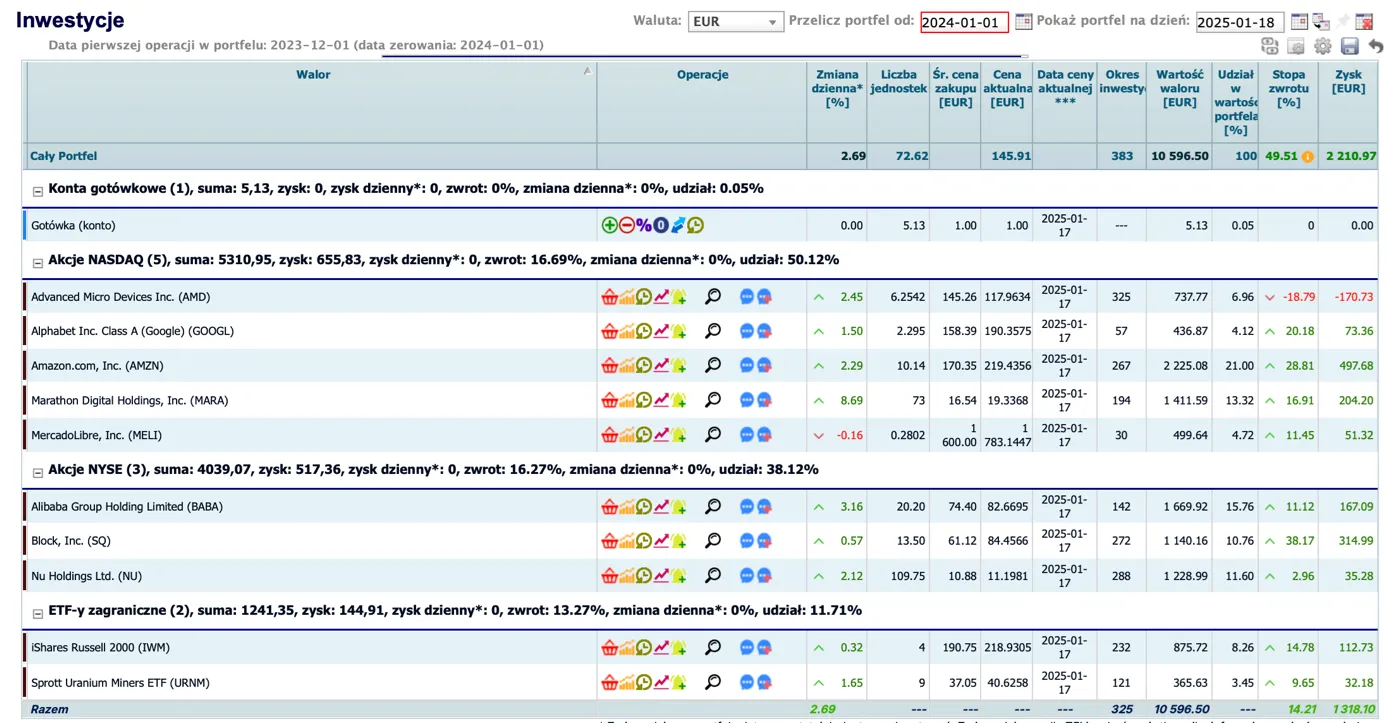Click the Pokaż portfel na dzień date field
The image size is (1386, 723).
tap(1239, 22)
